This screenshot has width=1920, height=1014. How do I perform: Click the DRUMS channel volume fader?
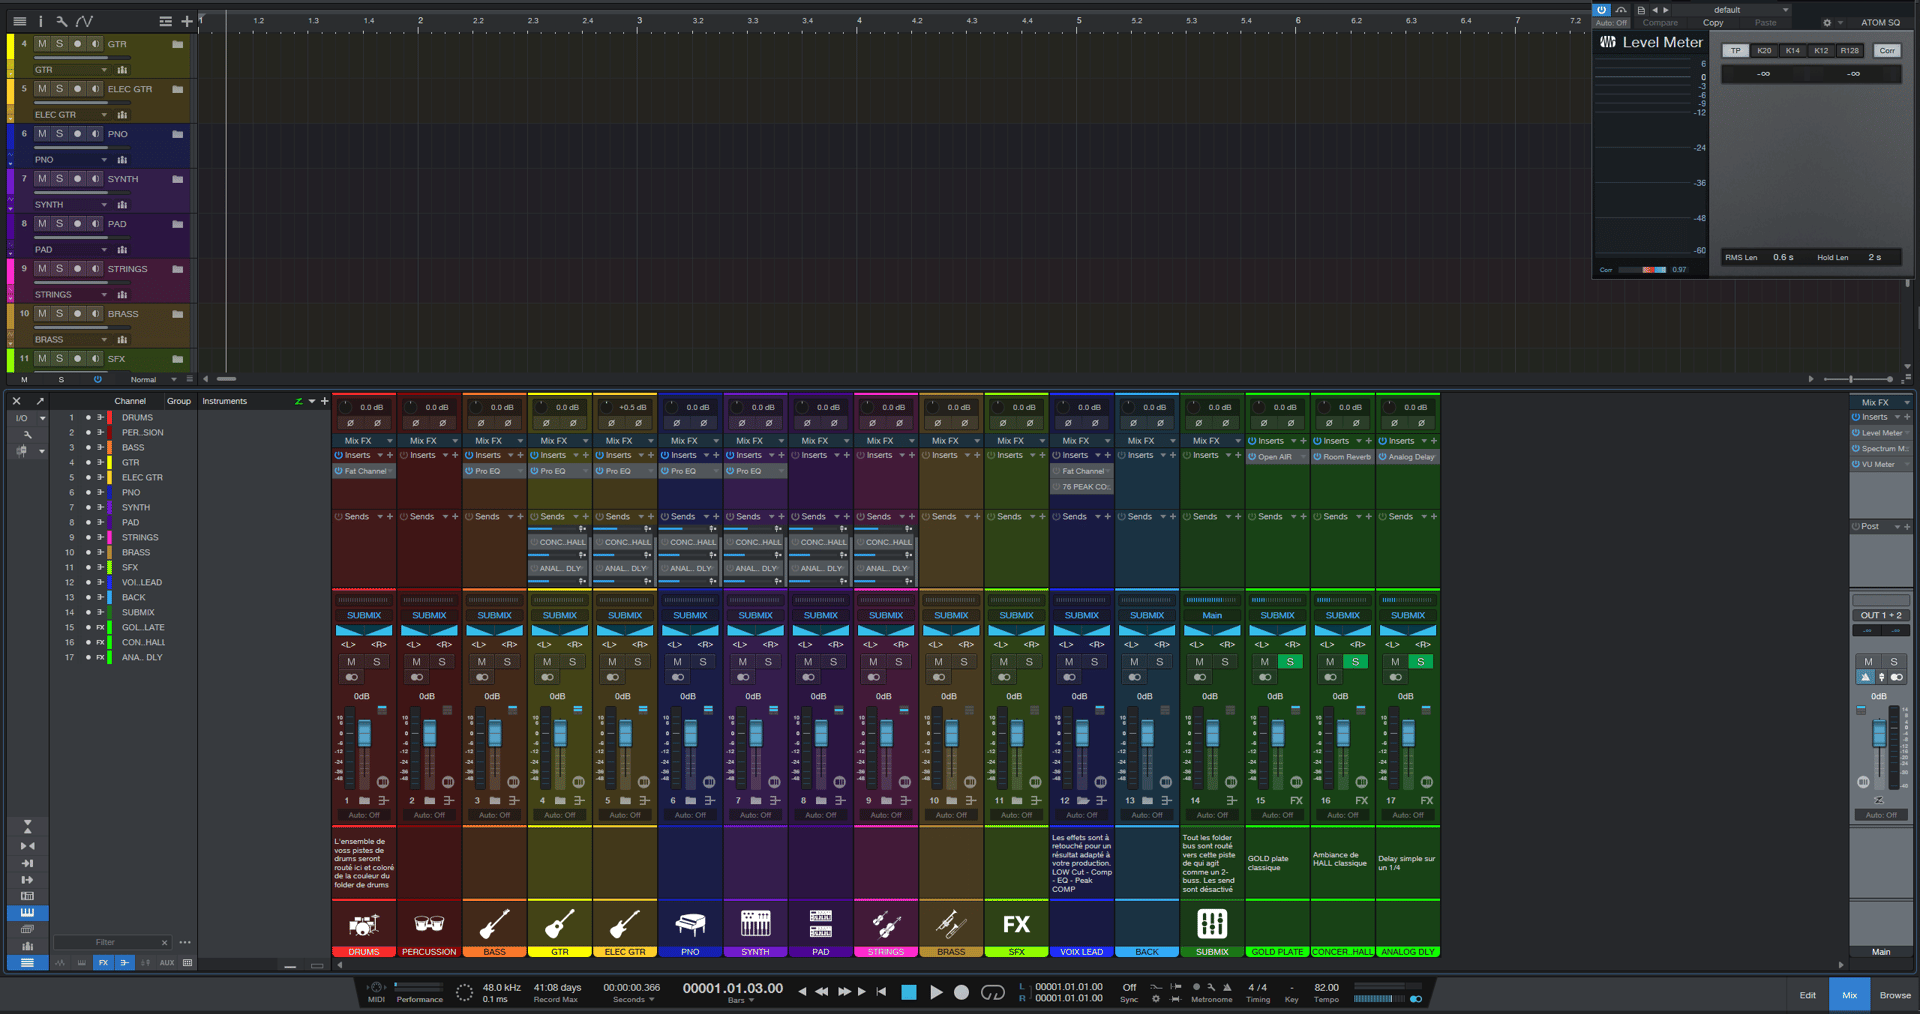(x=364, y=734)
